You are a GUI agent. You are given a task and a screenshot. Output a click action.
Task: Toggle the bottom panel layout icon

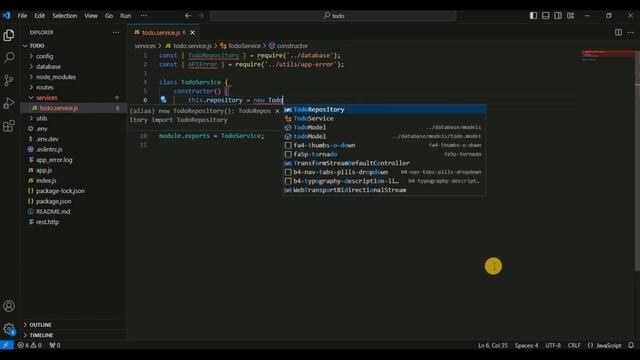click(x=546, y=16)
